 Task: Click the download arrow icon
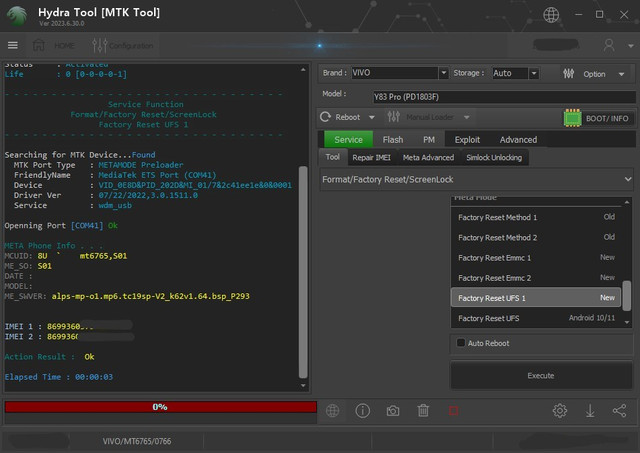point(590,411)
